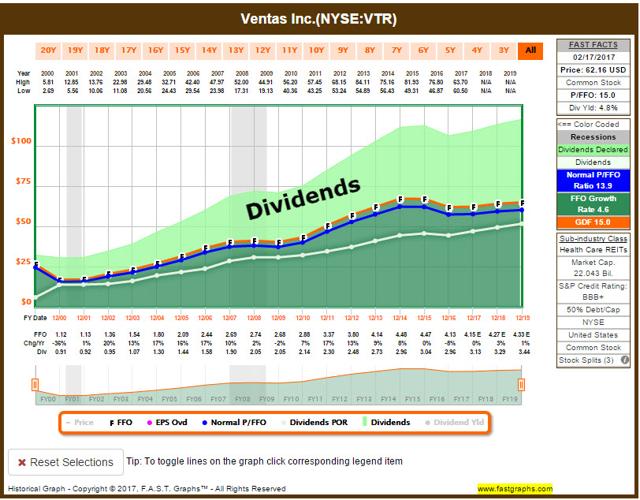640x500 pixels.
Task: Select the 16Y time range tab
Action: [x=156, y=51]
